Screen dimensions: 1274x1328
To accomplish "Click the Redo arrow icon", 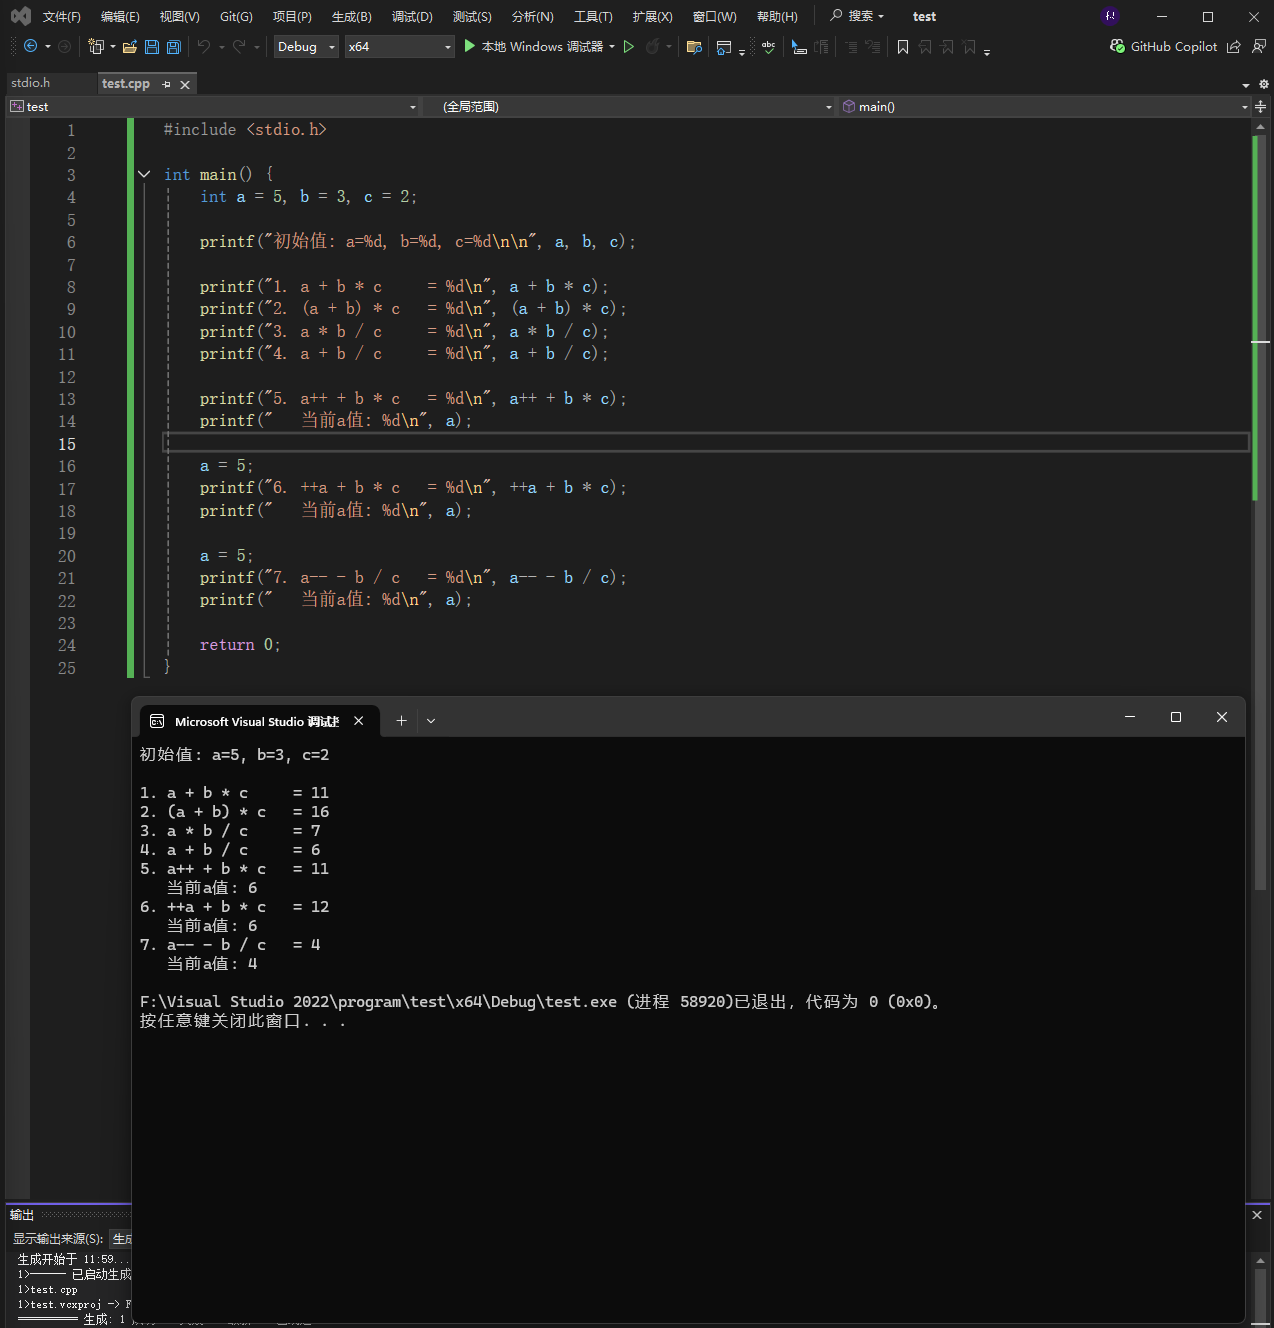I will [x=239, y=46].
